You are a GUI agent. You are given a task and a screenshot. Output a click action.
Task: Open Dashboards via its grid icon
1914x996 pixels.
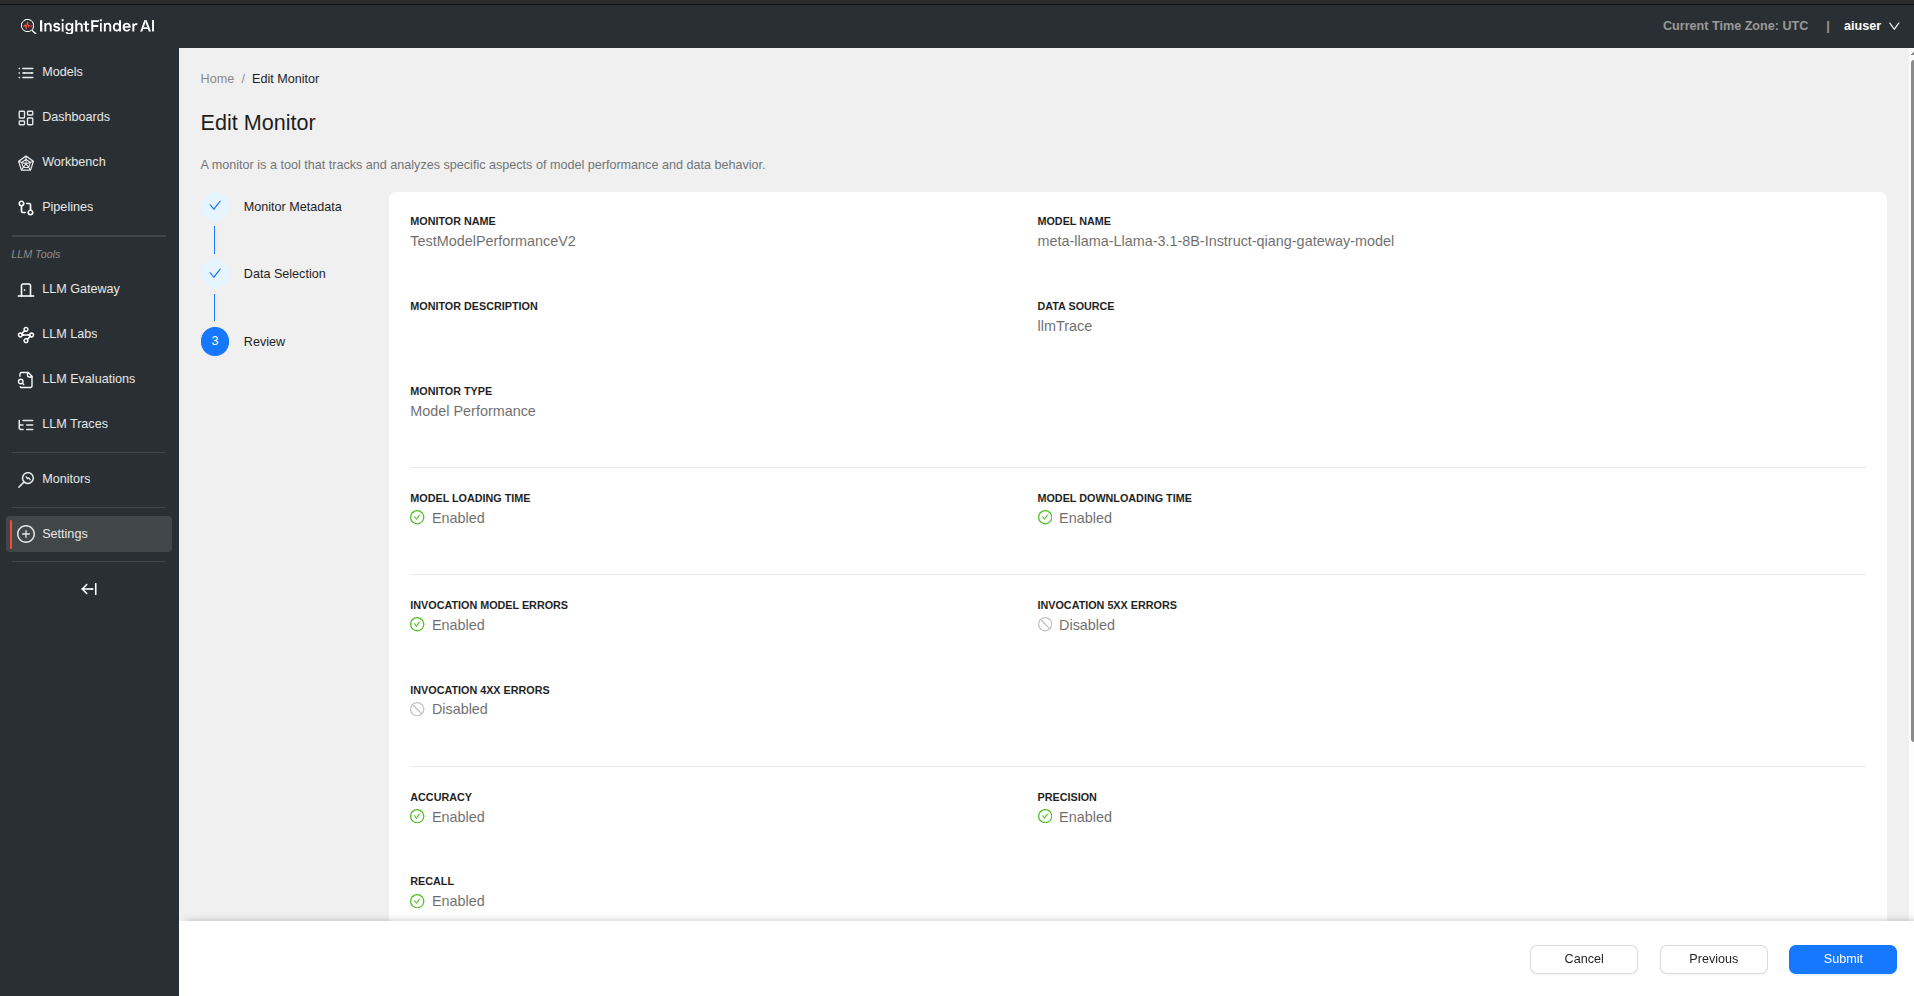point(26,118)
